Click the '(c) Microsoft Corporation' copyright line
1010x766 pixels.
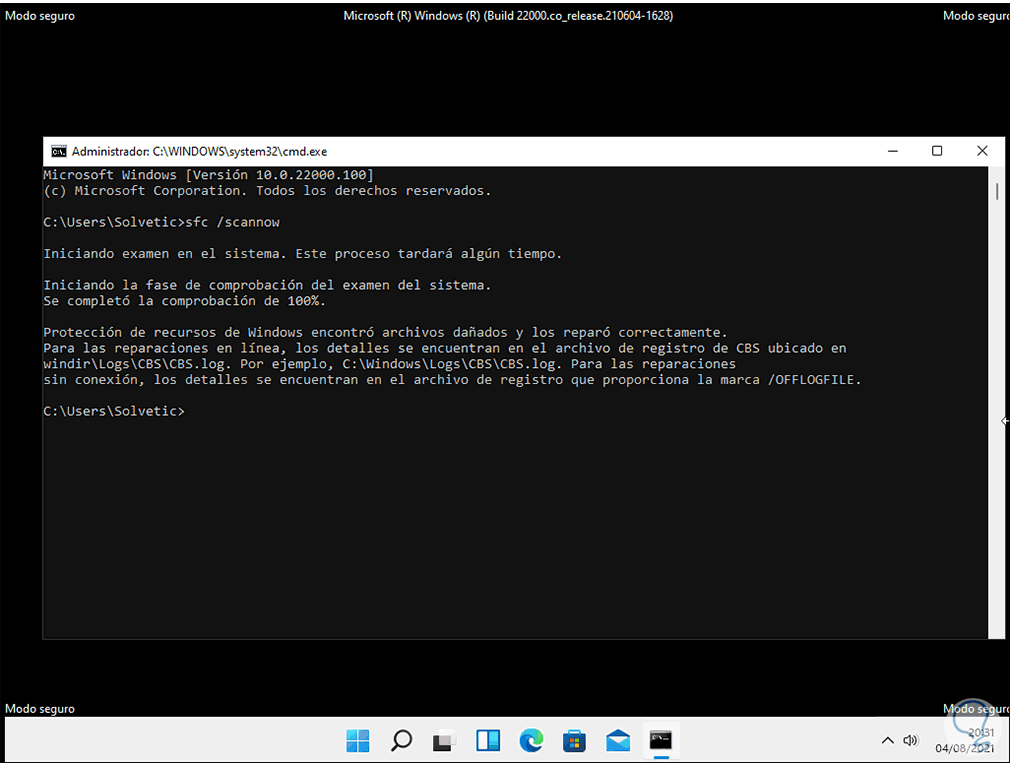point(267,191)
